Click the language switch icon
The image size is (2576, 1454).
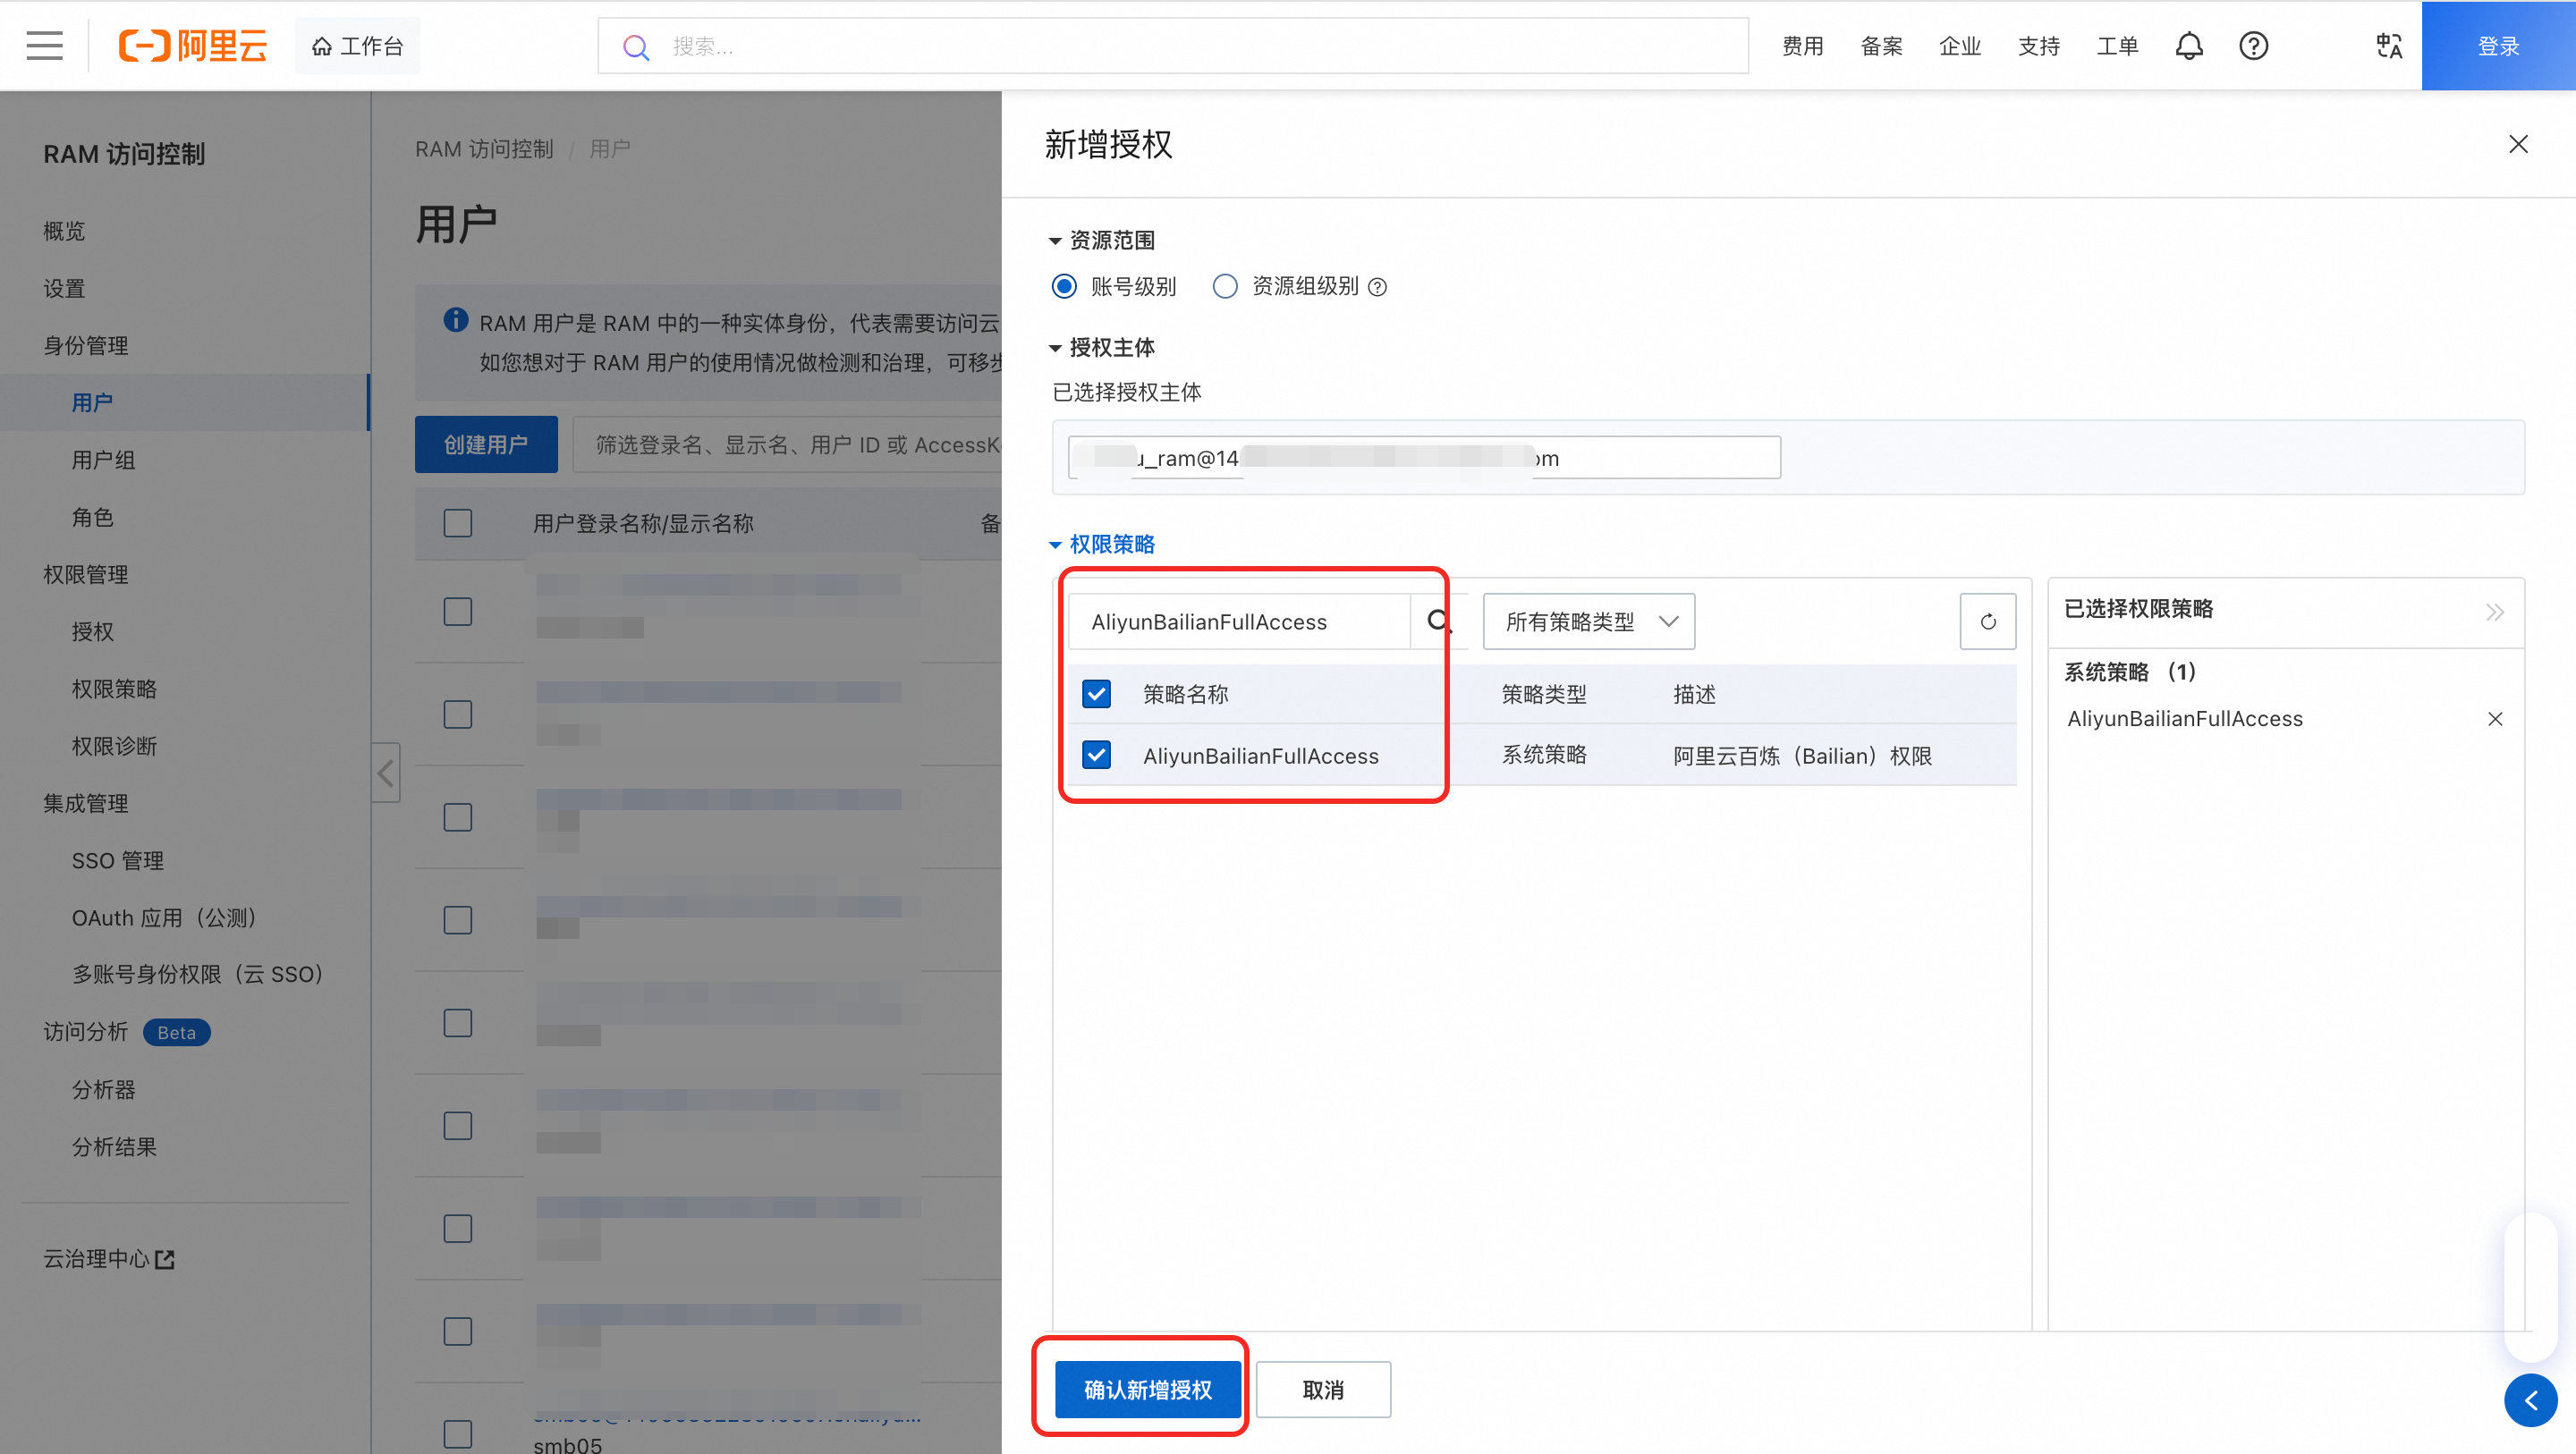[2389, 46]
